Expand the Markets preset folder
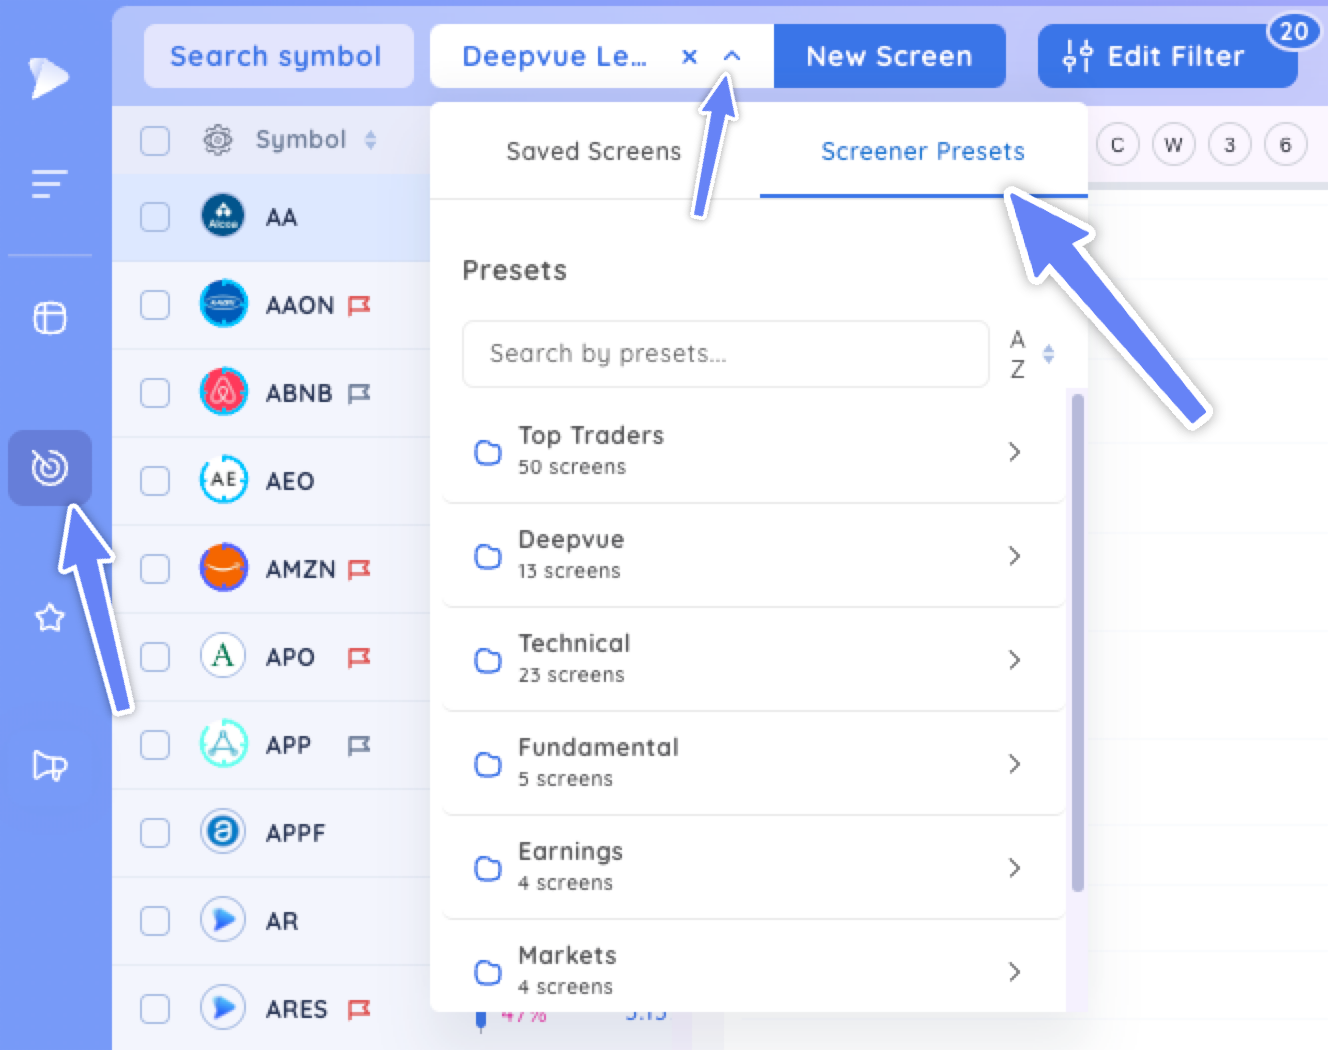This screenshot has height=1050, width=1328. coord(754,968)
